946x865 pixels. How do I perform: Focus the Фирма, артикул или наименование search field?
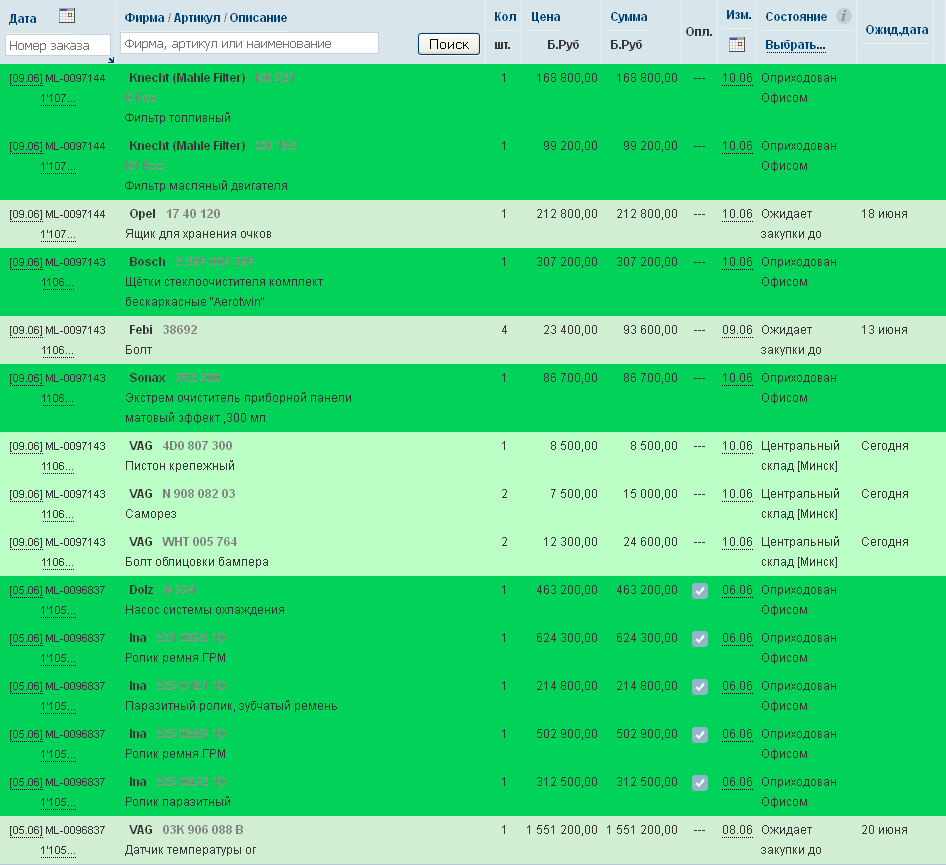249,43
